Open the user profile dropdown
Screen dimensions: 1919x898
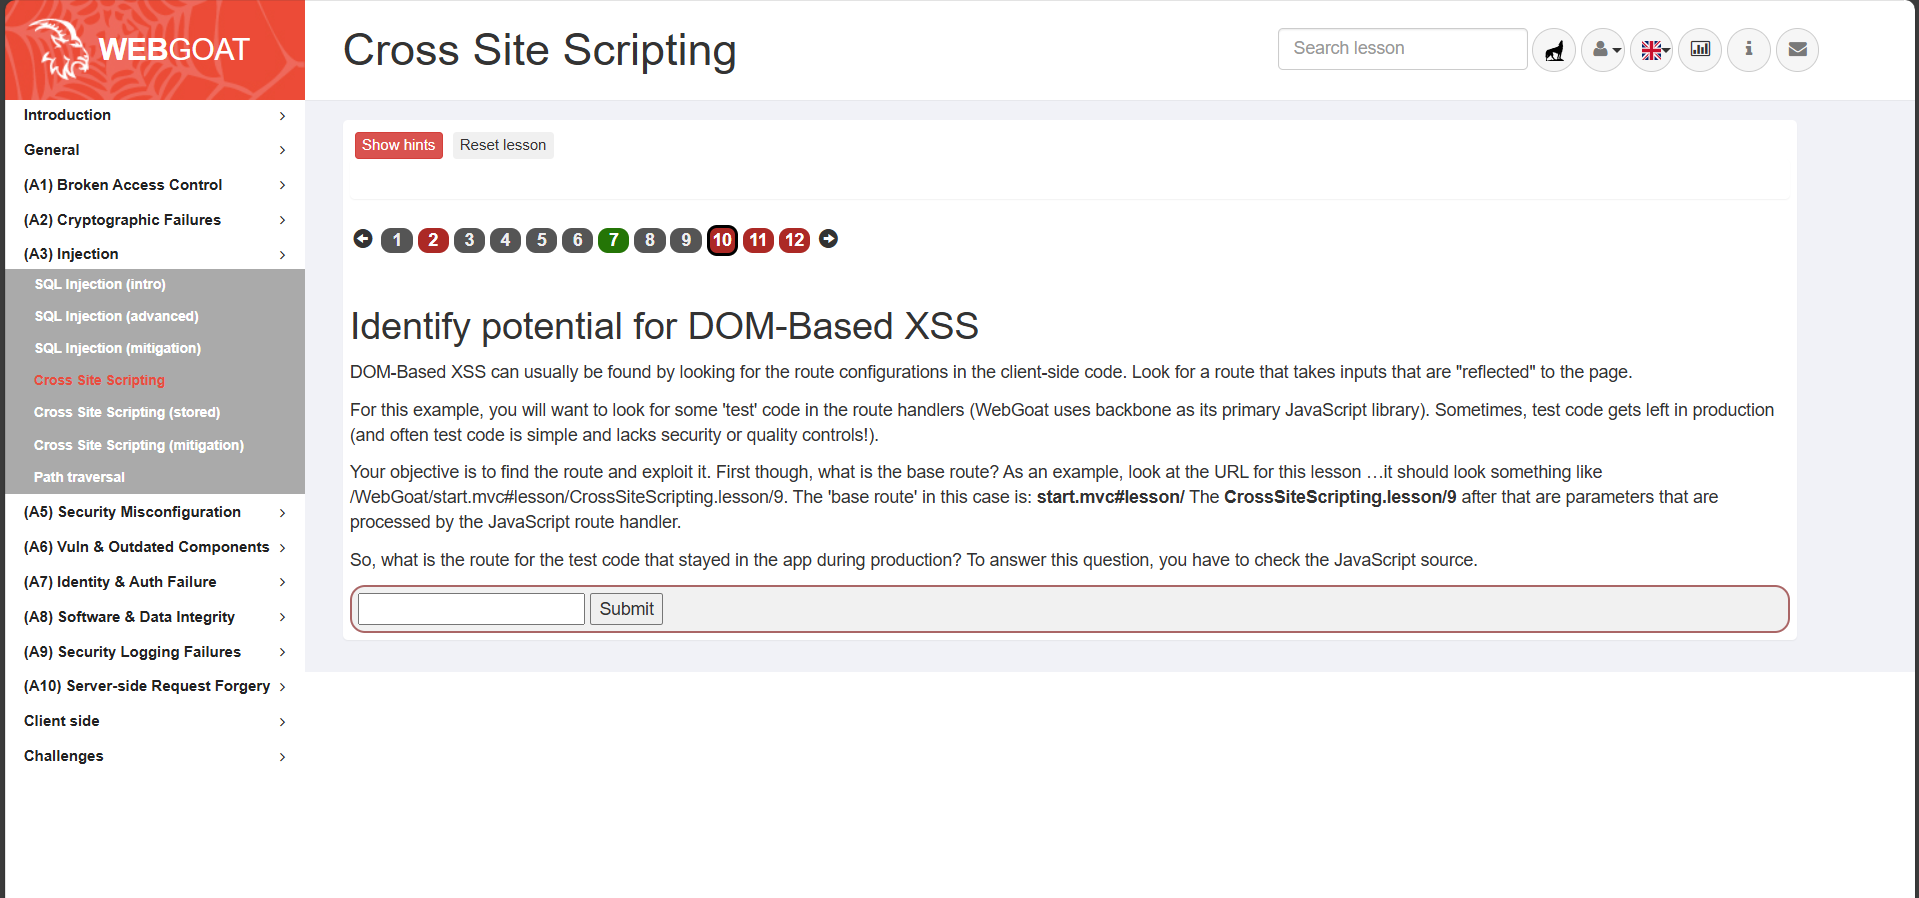pyautogui.click(x=1603, y=49)
